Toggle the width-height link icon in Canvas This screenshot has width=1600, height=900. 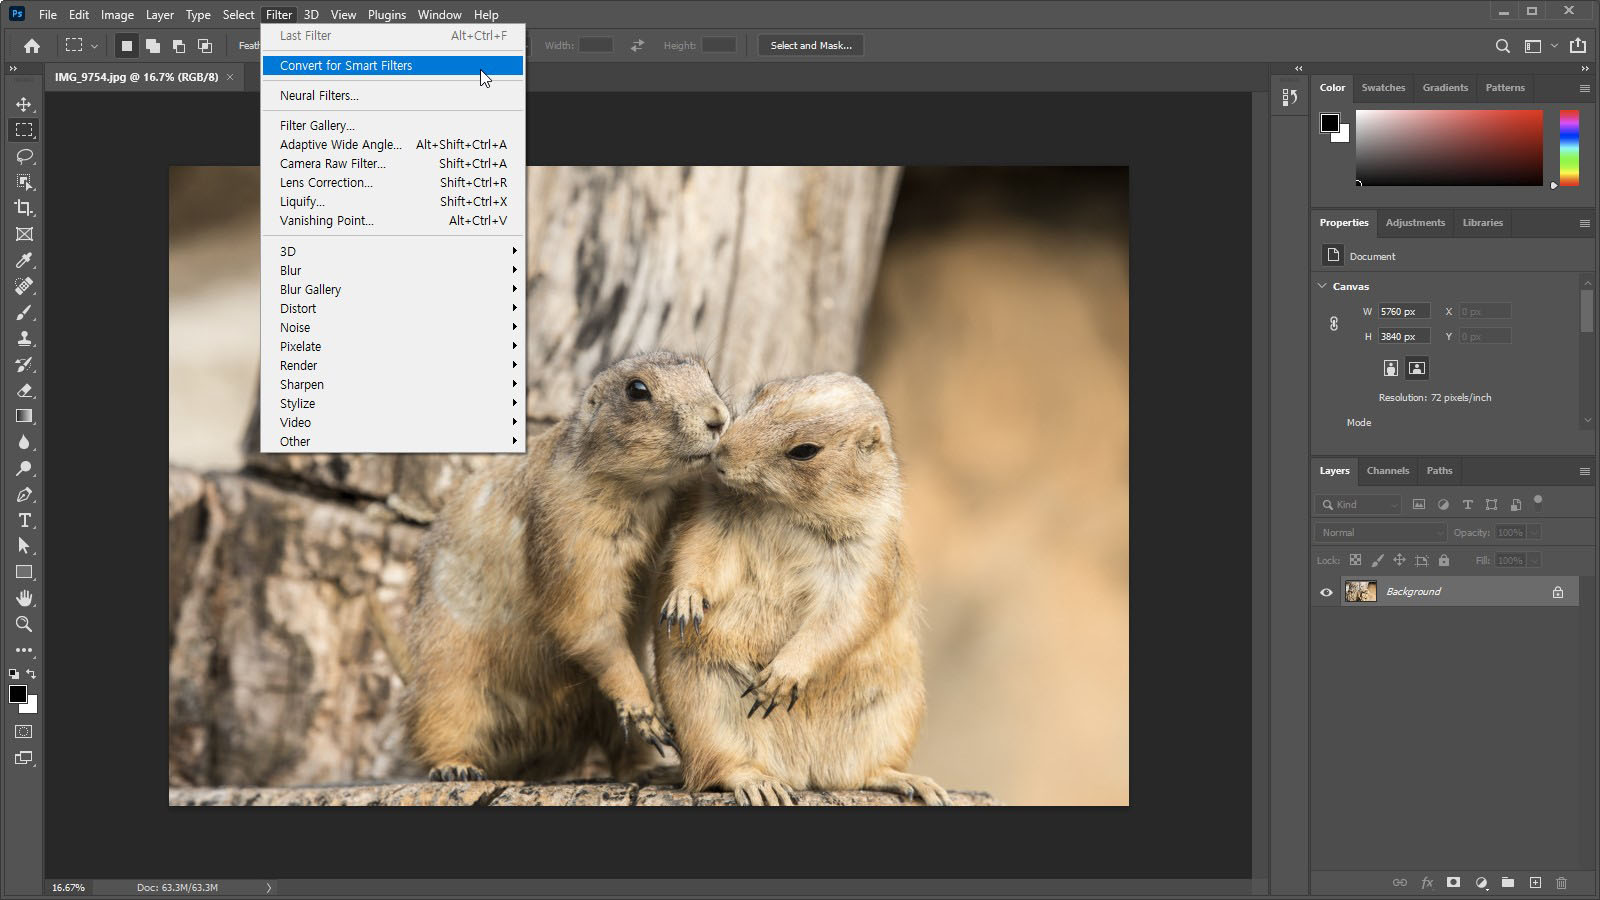click(x=1333, y=324)
